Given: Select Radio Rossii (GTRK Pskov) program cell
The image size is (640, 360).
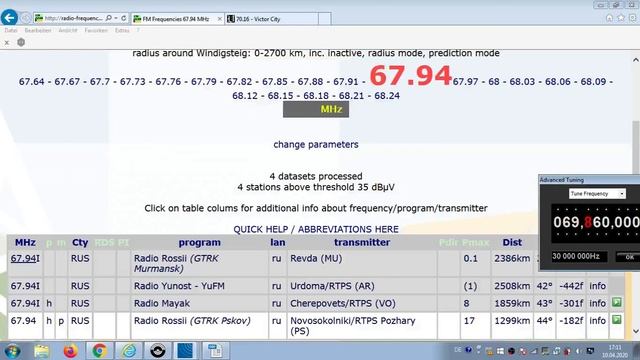Looking at the screenshot, I should click(x=199, y=326).
